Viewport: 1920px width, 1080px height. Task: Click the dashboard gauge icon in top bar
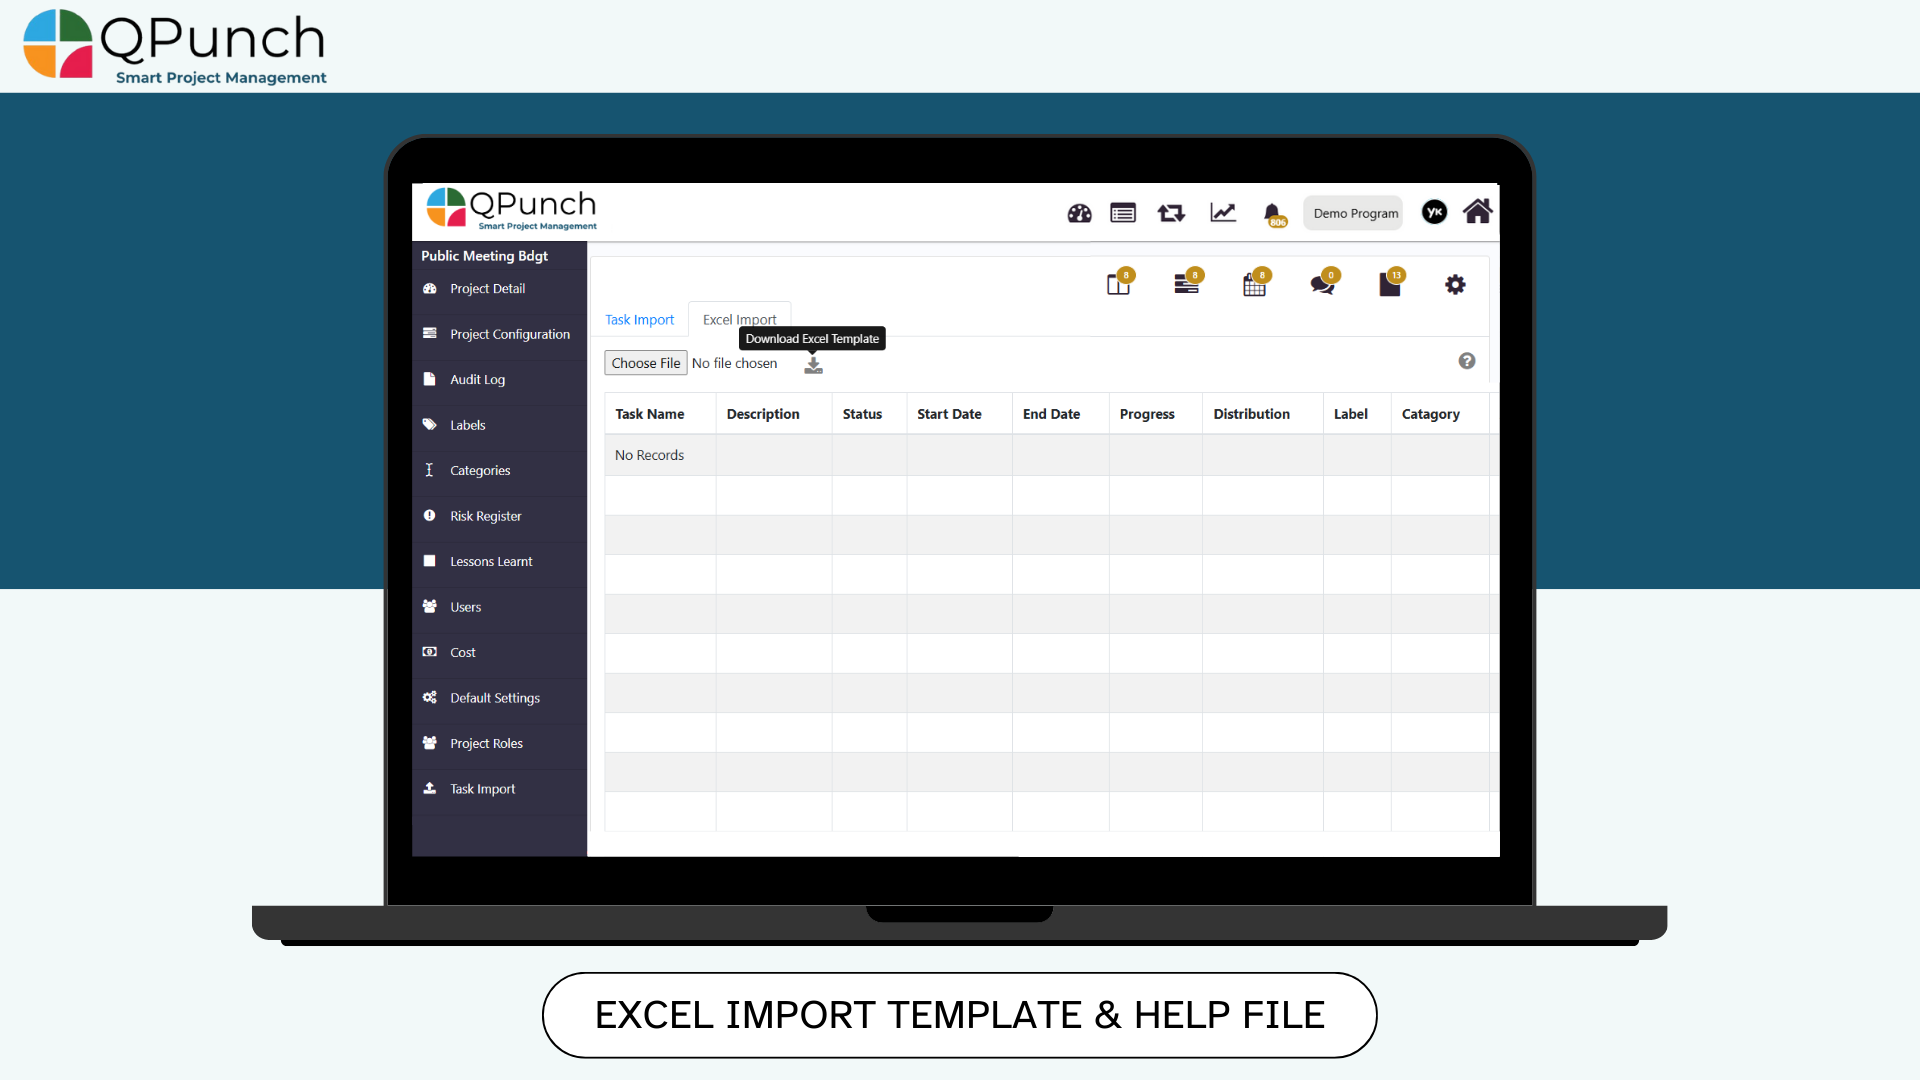coord(1079,213)
